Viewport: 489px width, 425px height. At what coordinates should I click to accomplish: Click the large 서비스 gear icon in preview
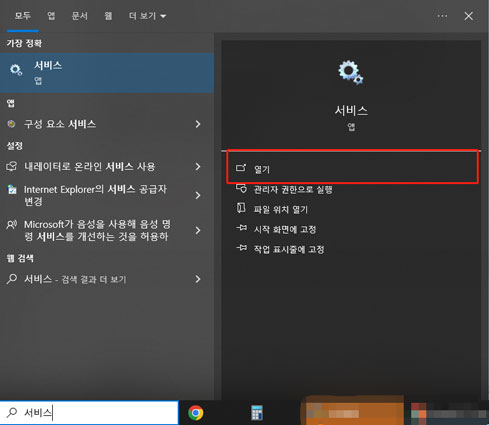[351, 72]
